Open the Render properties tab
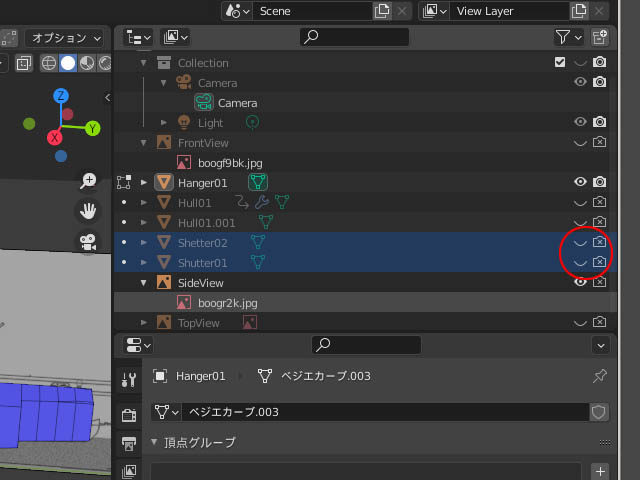Image resolution: width=640 pixels, height=480 pixels. pyautogui.click(x=129, y=416)
